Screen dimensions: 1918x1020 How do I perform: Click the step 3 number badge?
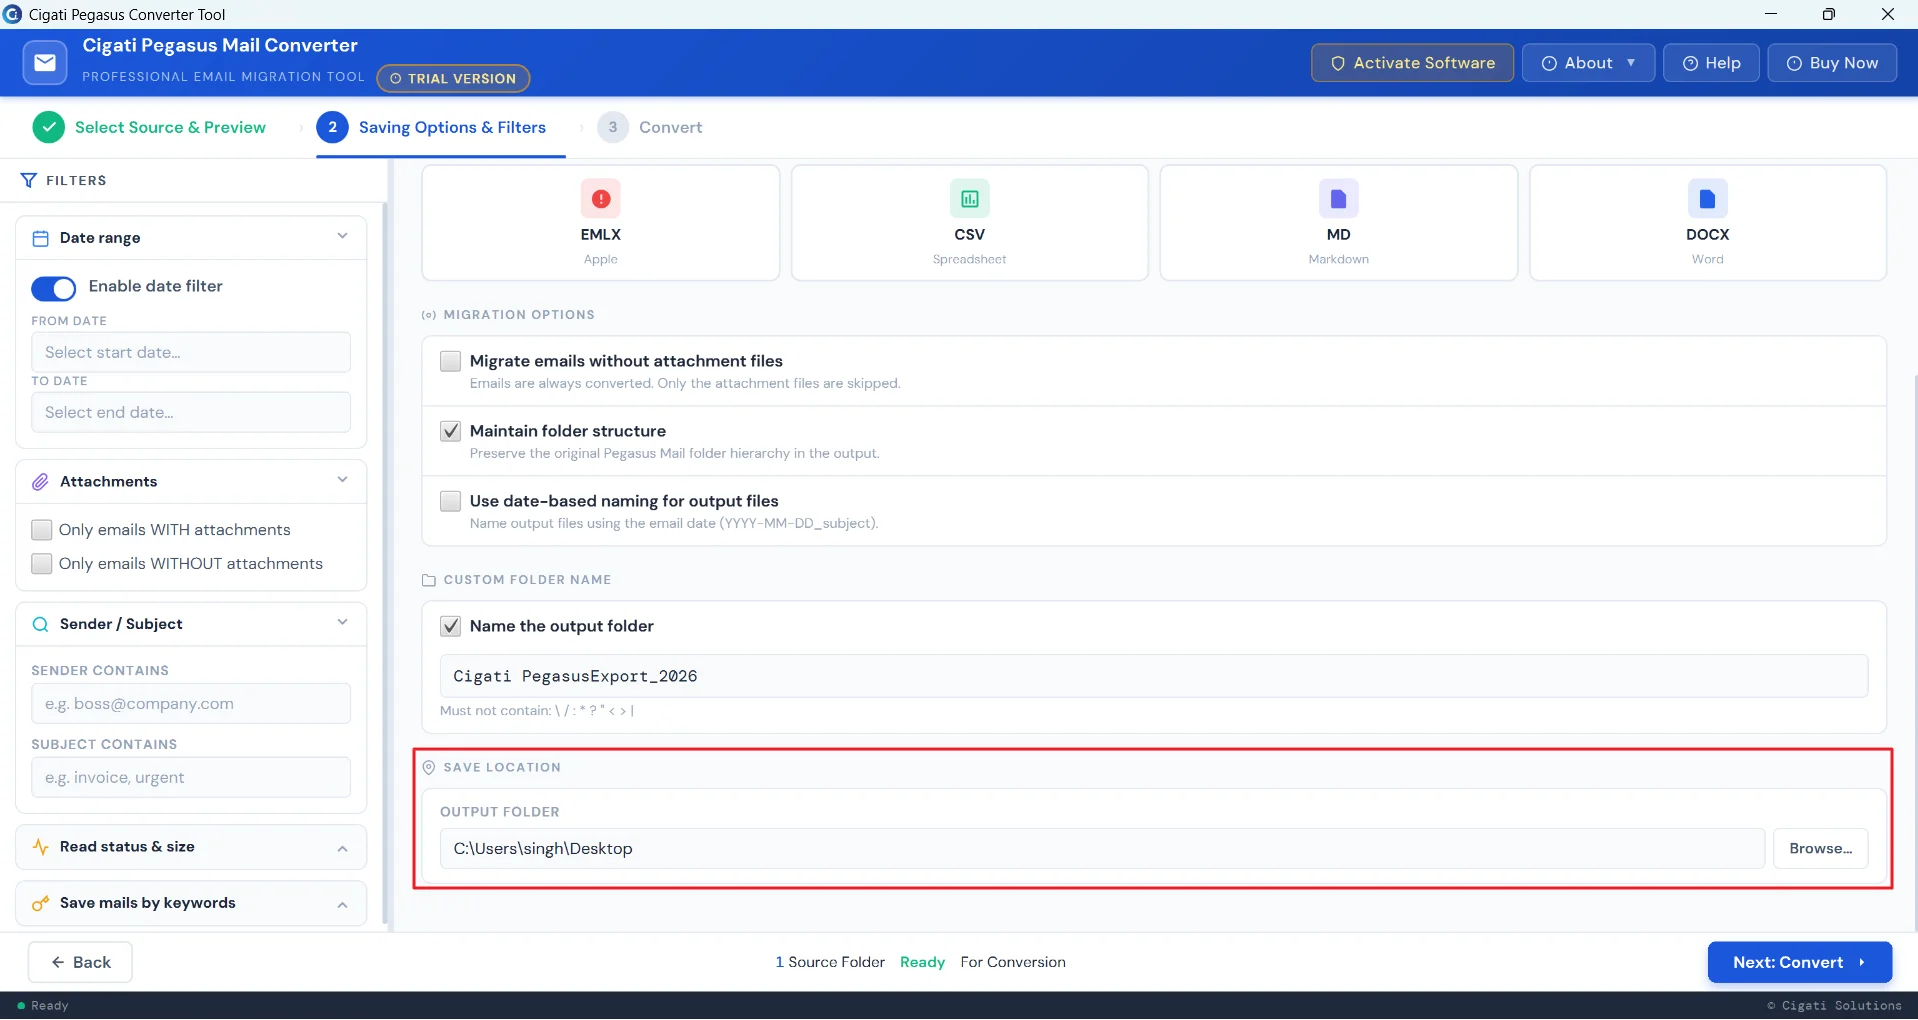pyautogui.click(x=613, y=127)
